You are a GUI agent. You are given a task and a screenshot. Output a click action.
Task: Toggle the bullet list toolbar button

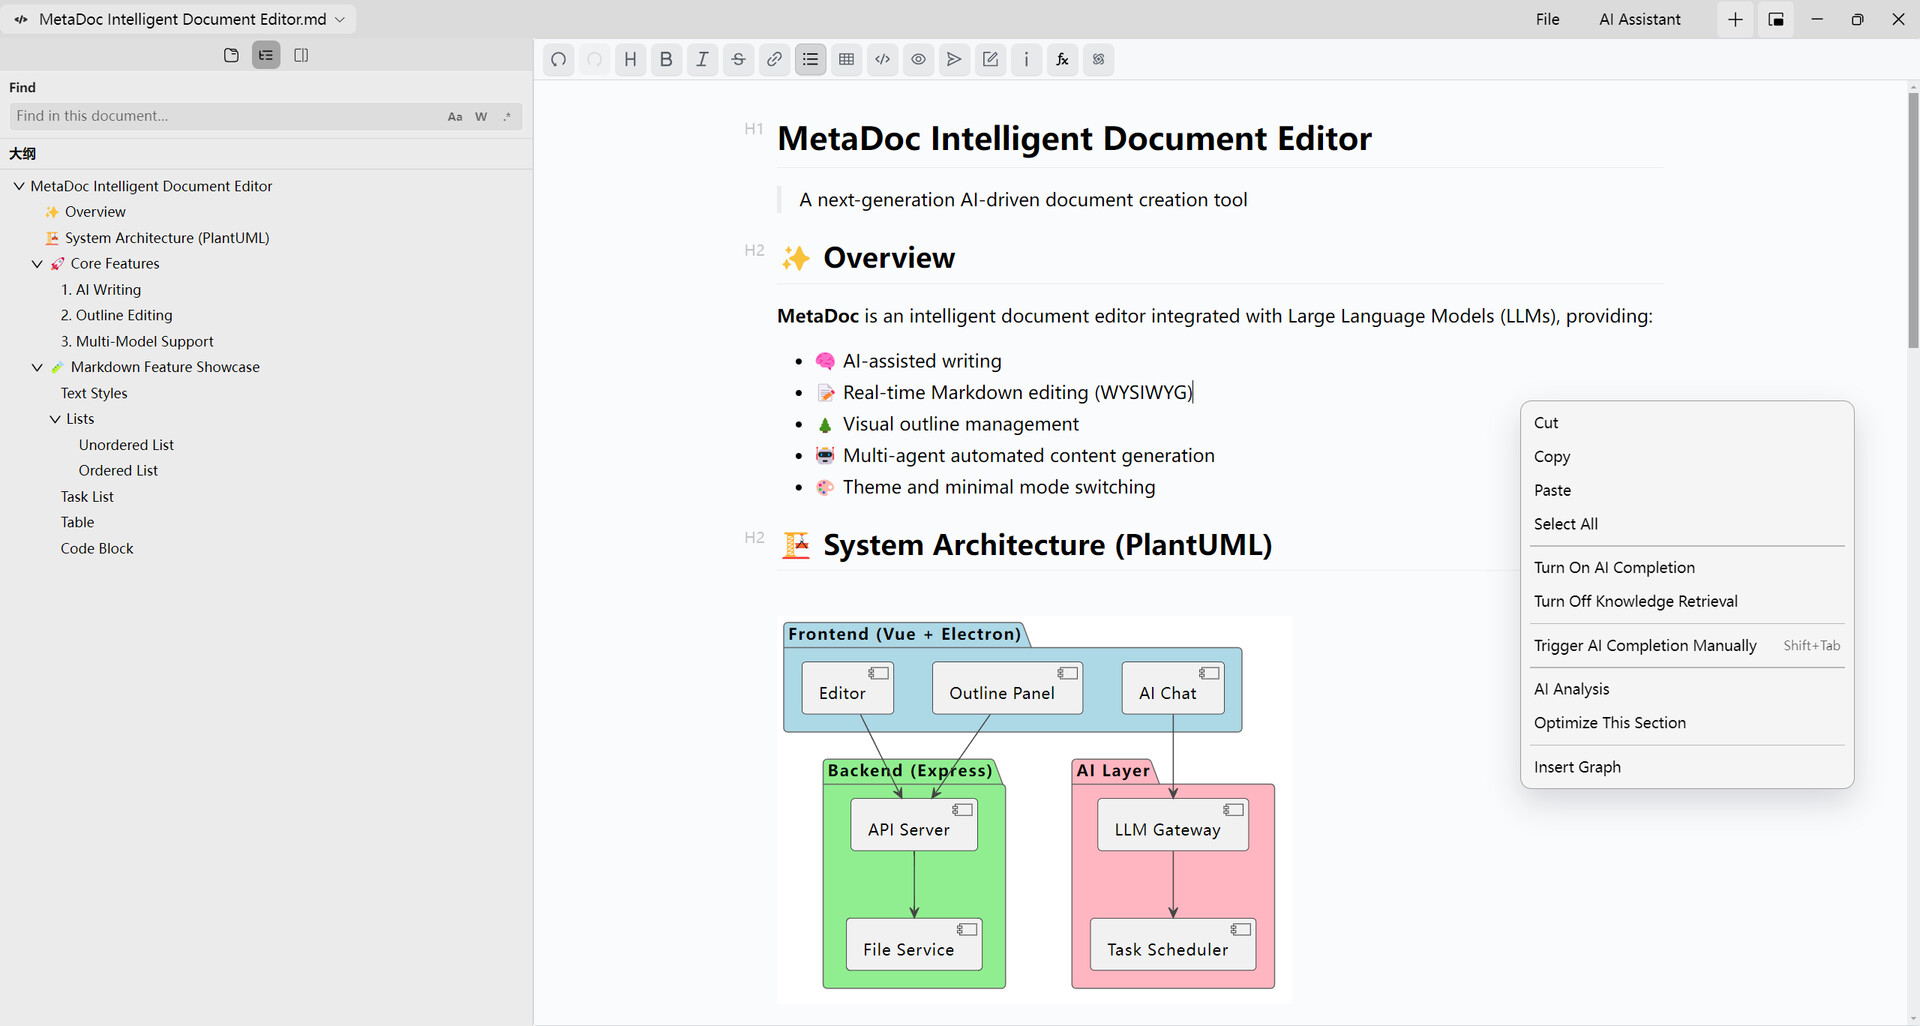click(811, 60)
